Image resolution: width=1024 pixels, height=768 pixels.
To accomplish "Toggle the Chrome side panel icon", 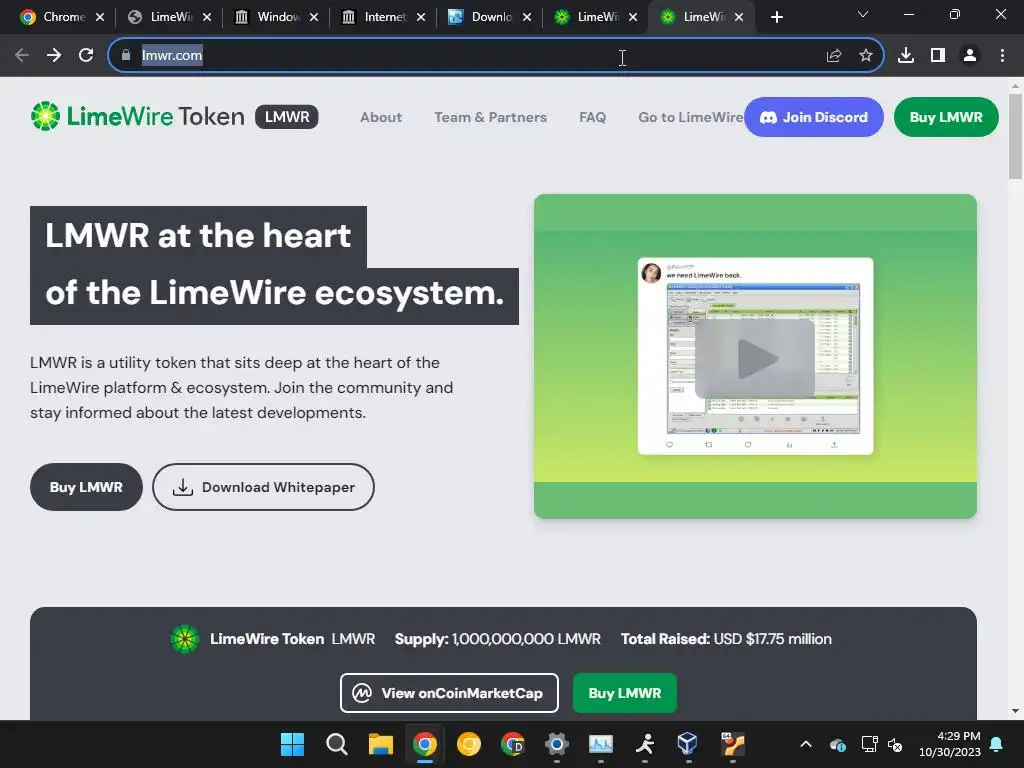I will [938, 56].
